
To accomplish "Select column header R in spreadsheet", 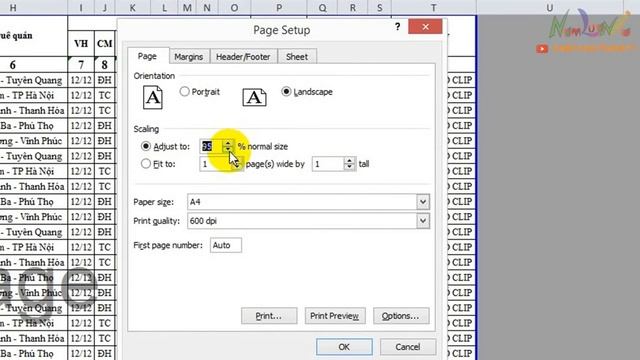I will (x=353, y=7).
